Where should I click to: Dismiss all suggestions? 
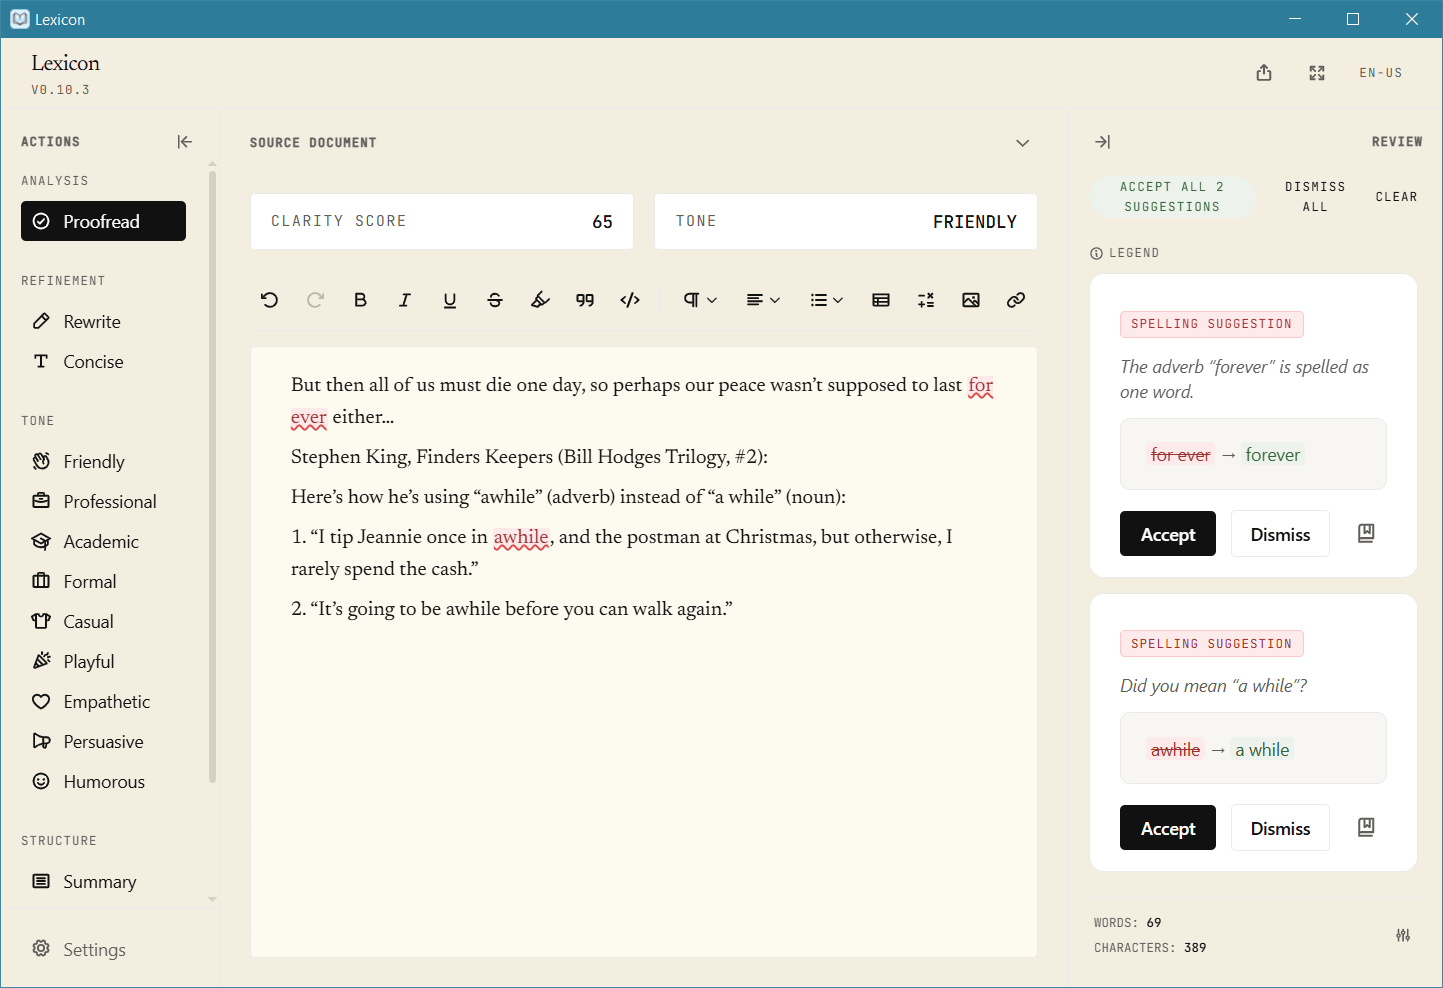click(1315, 197)
